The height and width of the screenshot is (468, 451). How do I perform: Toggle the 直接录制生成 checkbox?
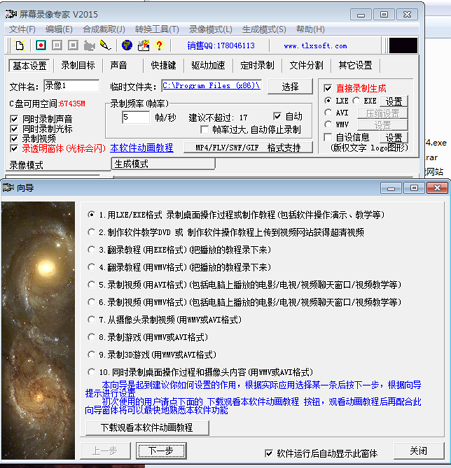coord(328,88)
